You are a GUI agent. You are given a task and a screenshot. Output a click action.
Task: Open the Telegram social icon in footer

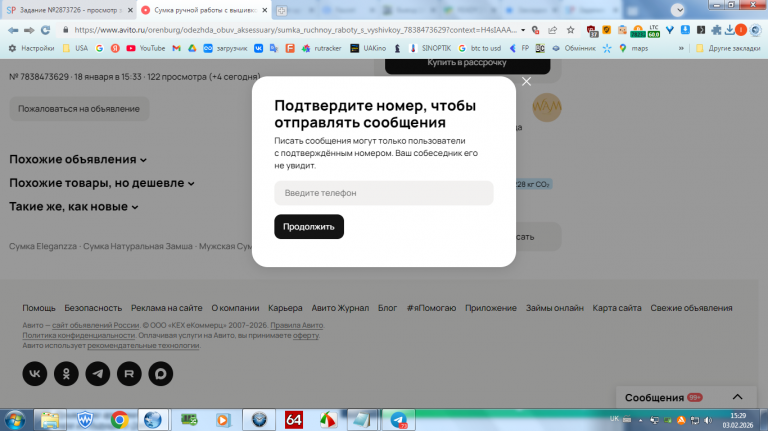[x=98, y=374]
